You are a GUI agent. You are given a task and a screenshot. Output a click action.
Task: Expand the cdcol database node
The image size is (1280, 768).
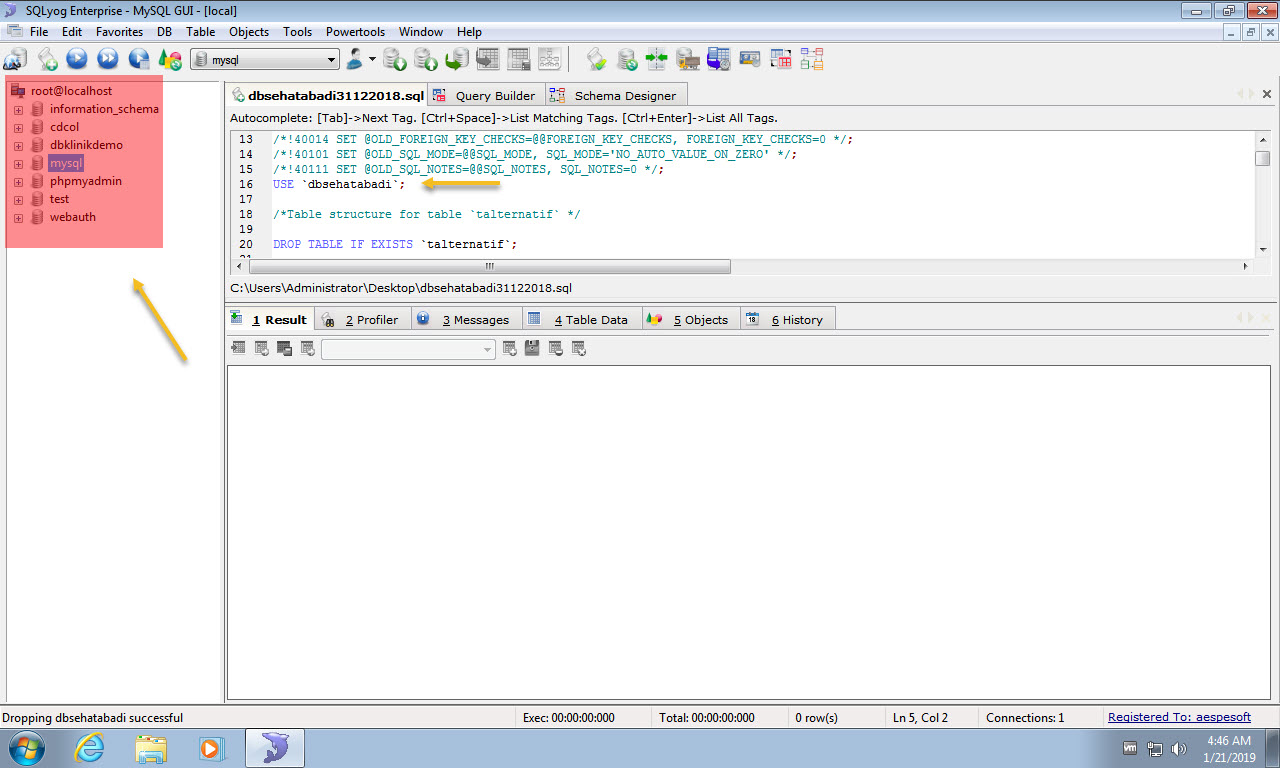point(18,127)
